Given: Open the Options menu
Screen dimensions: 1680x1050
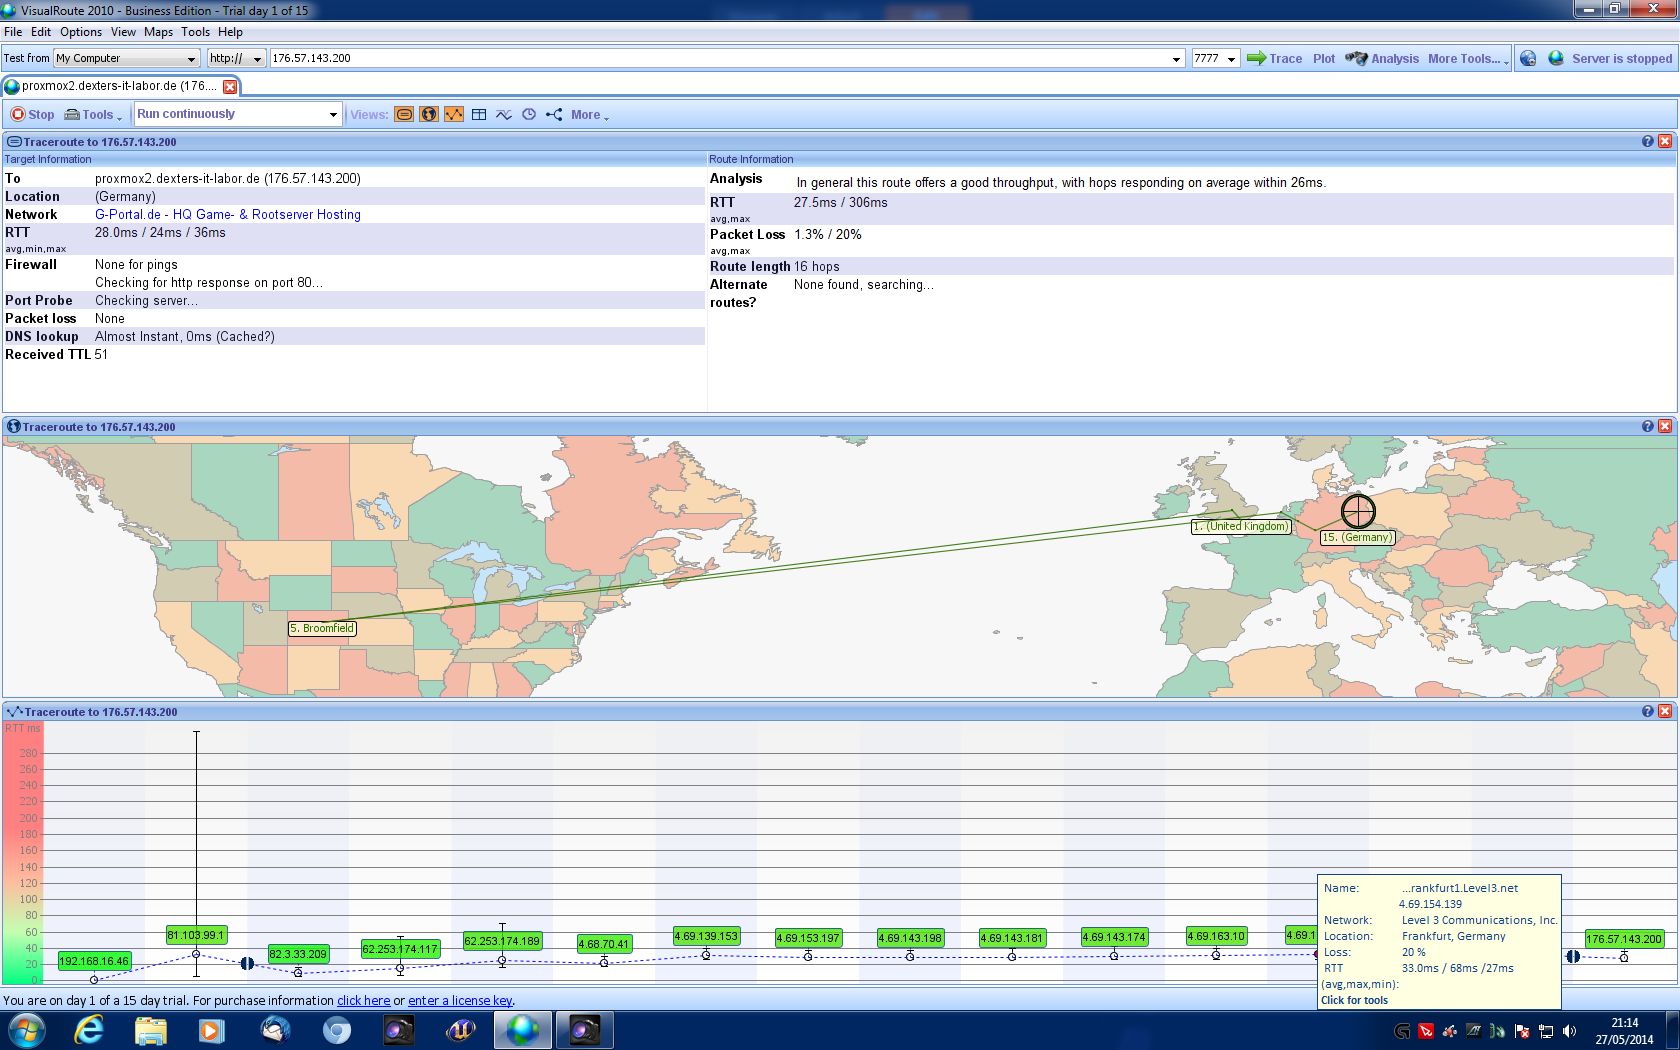Looking at the screenshot, I should [x=80, y=32].
